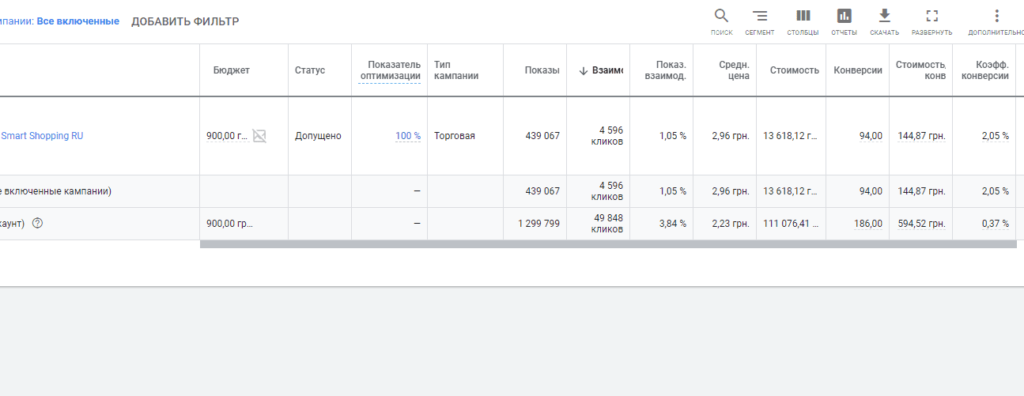This screenshot has width=1024, height=396.
Task: Click the 1,05 % rate in campaign row
Action: click(x=673, y=136)
